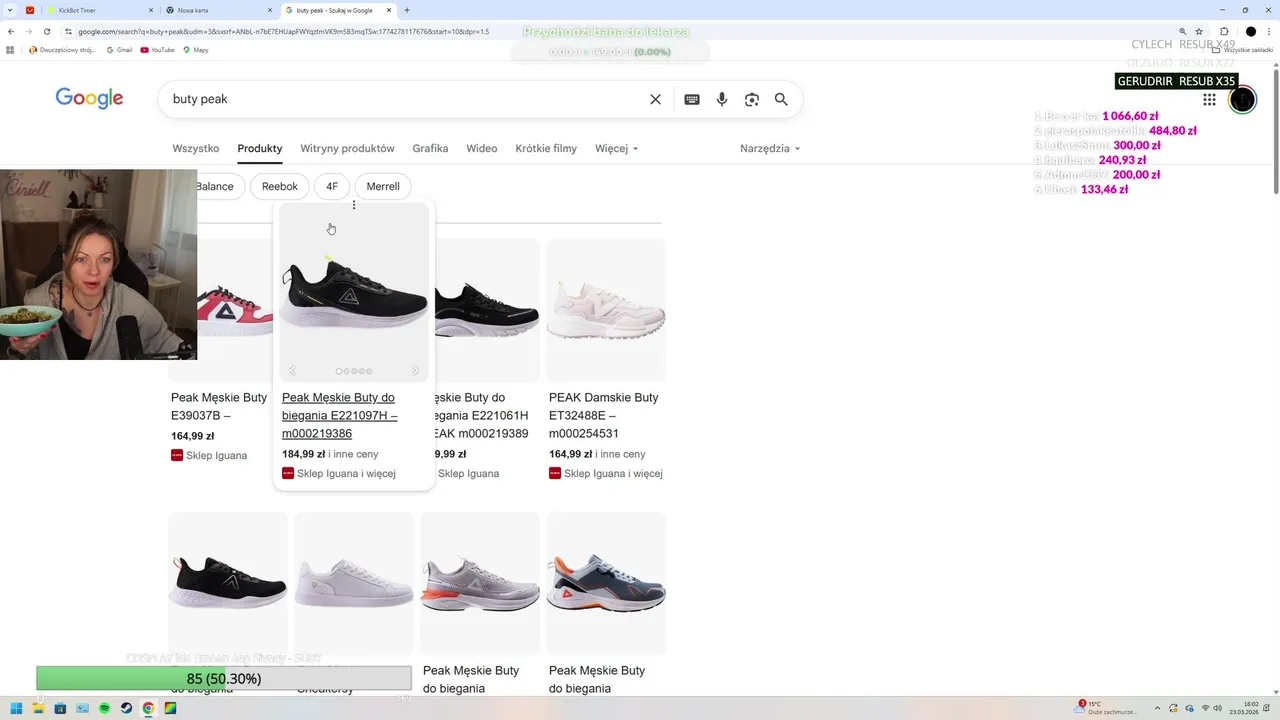Expand the Narzędzia tools dropdown

(770, 148)
